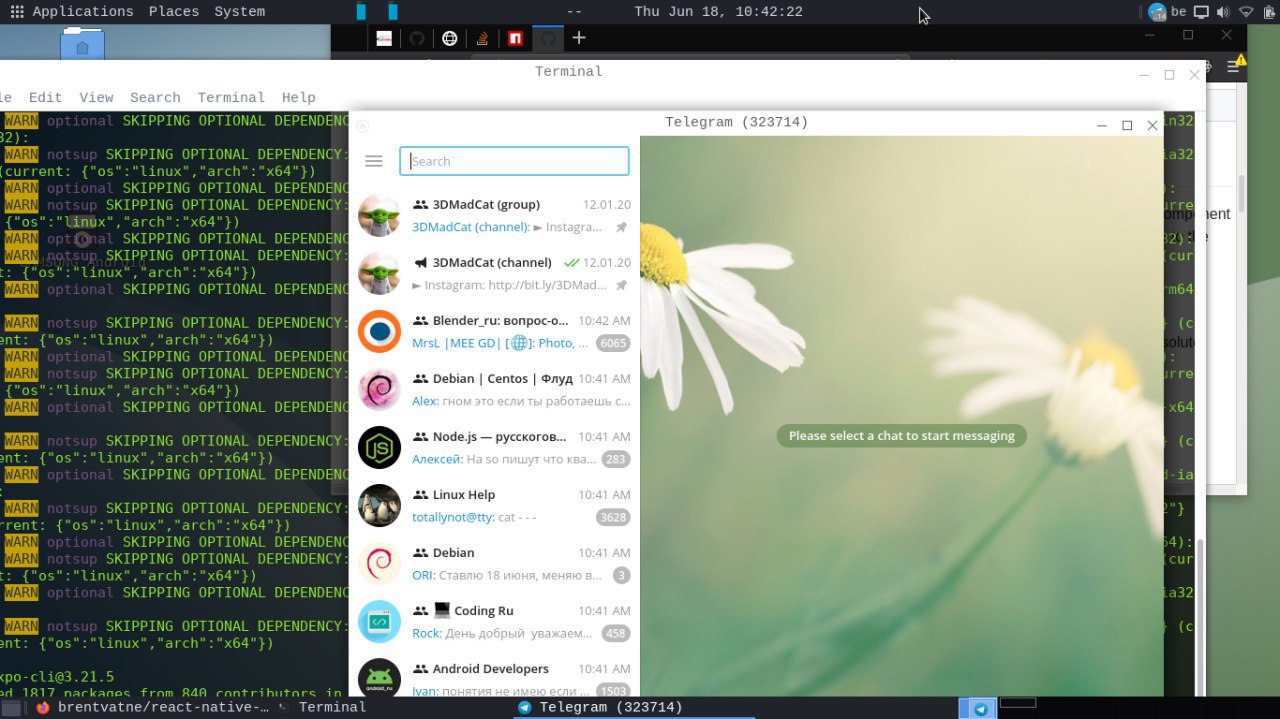Click the group icon beside Linux Help

pos(420,494)
